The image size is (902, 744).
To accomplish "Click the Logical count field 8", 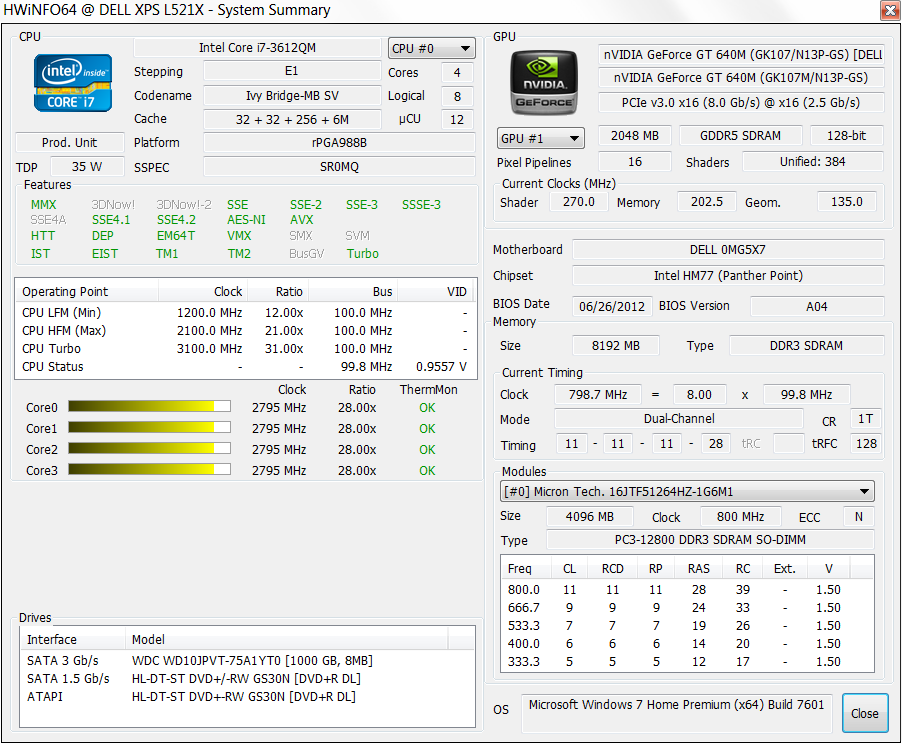I will pyautogui.click(x=457, y=96).
